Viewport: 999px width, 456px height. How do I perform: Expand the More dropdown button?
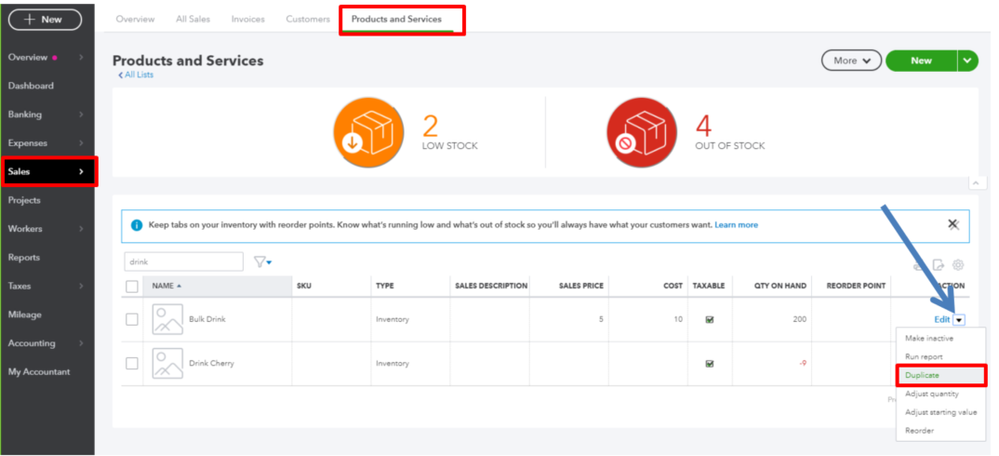click(852, 61)
